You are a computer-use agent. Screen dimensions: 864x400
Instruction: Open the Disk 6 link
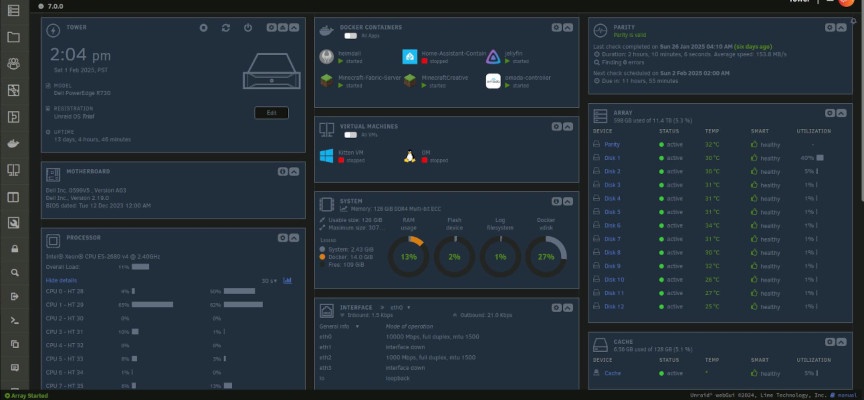click(612, 225)
